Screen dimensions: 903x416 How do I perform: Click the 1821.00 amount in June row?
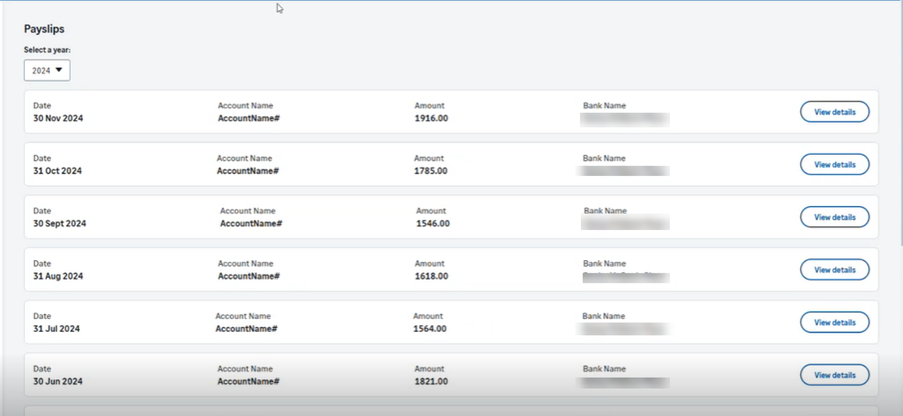[x=431, y=382]
